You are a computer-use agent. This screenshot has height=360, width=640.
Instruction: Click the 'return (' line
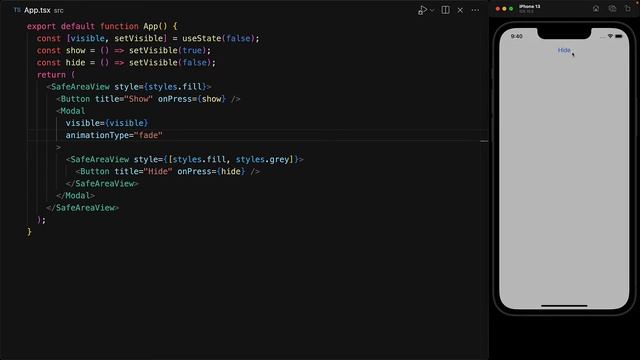56,75
